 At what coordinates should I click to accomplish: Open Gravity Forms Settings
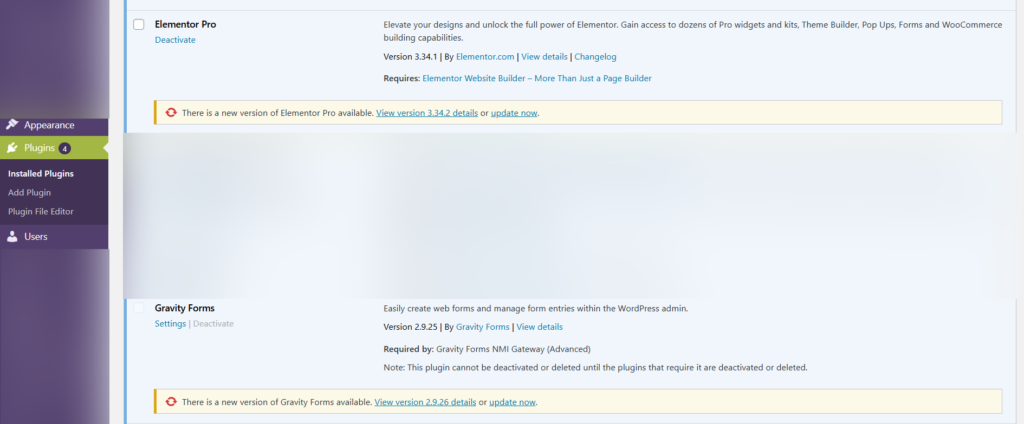[x=170, y=323]
